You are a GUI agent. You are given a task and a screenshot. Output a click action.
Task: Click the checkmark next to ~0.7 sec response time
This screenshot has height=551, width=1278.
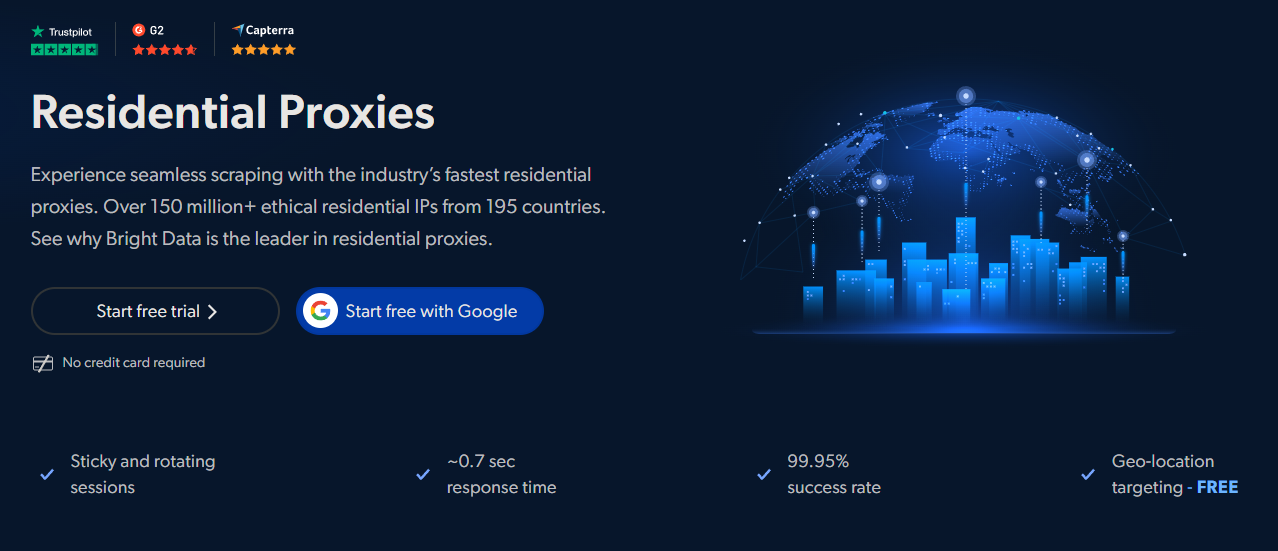click(423, 475)
